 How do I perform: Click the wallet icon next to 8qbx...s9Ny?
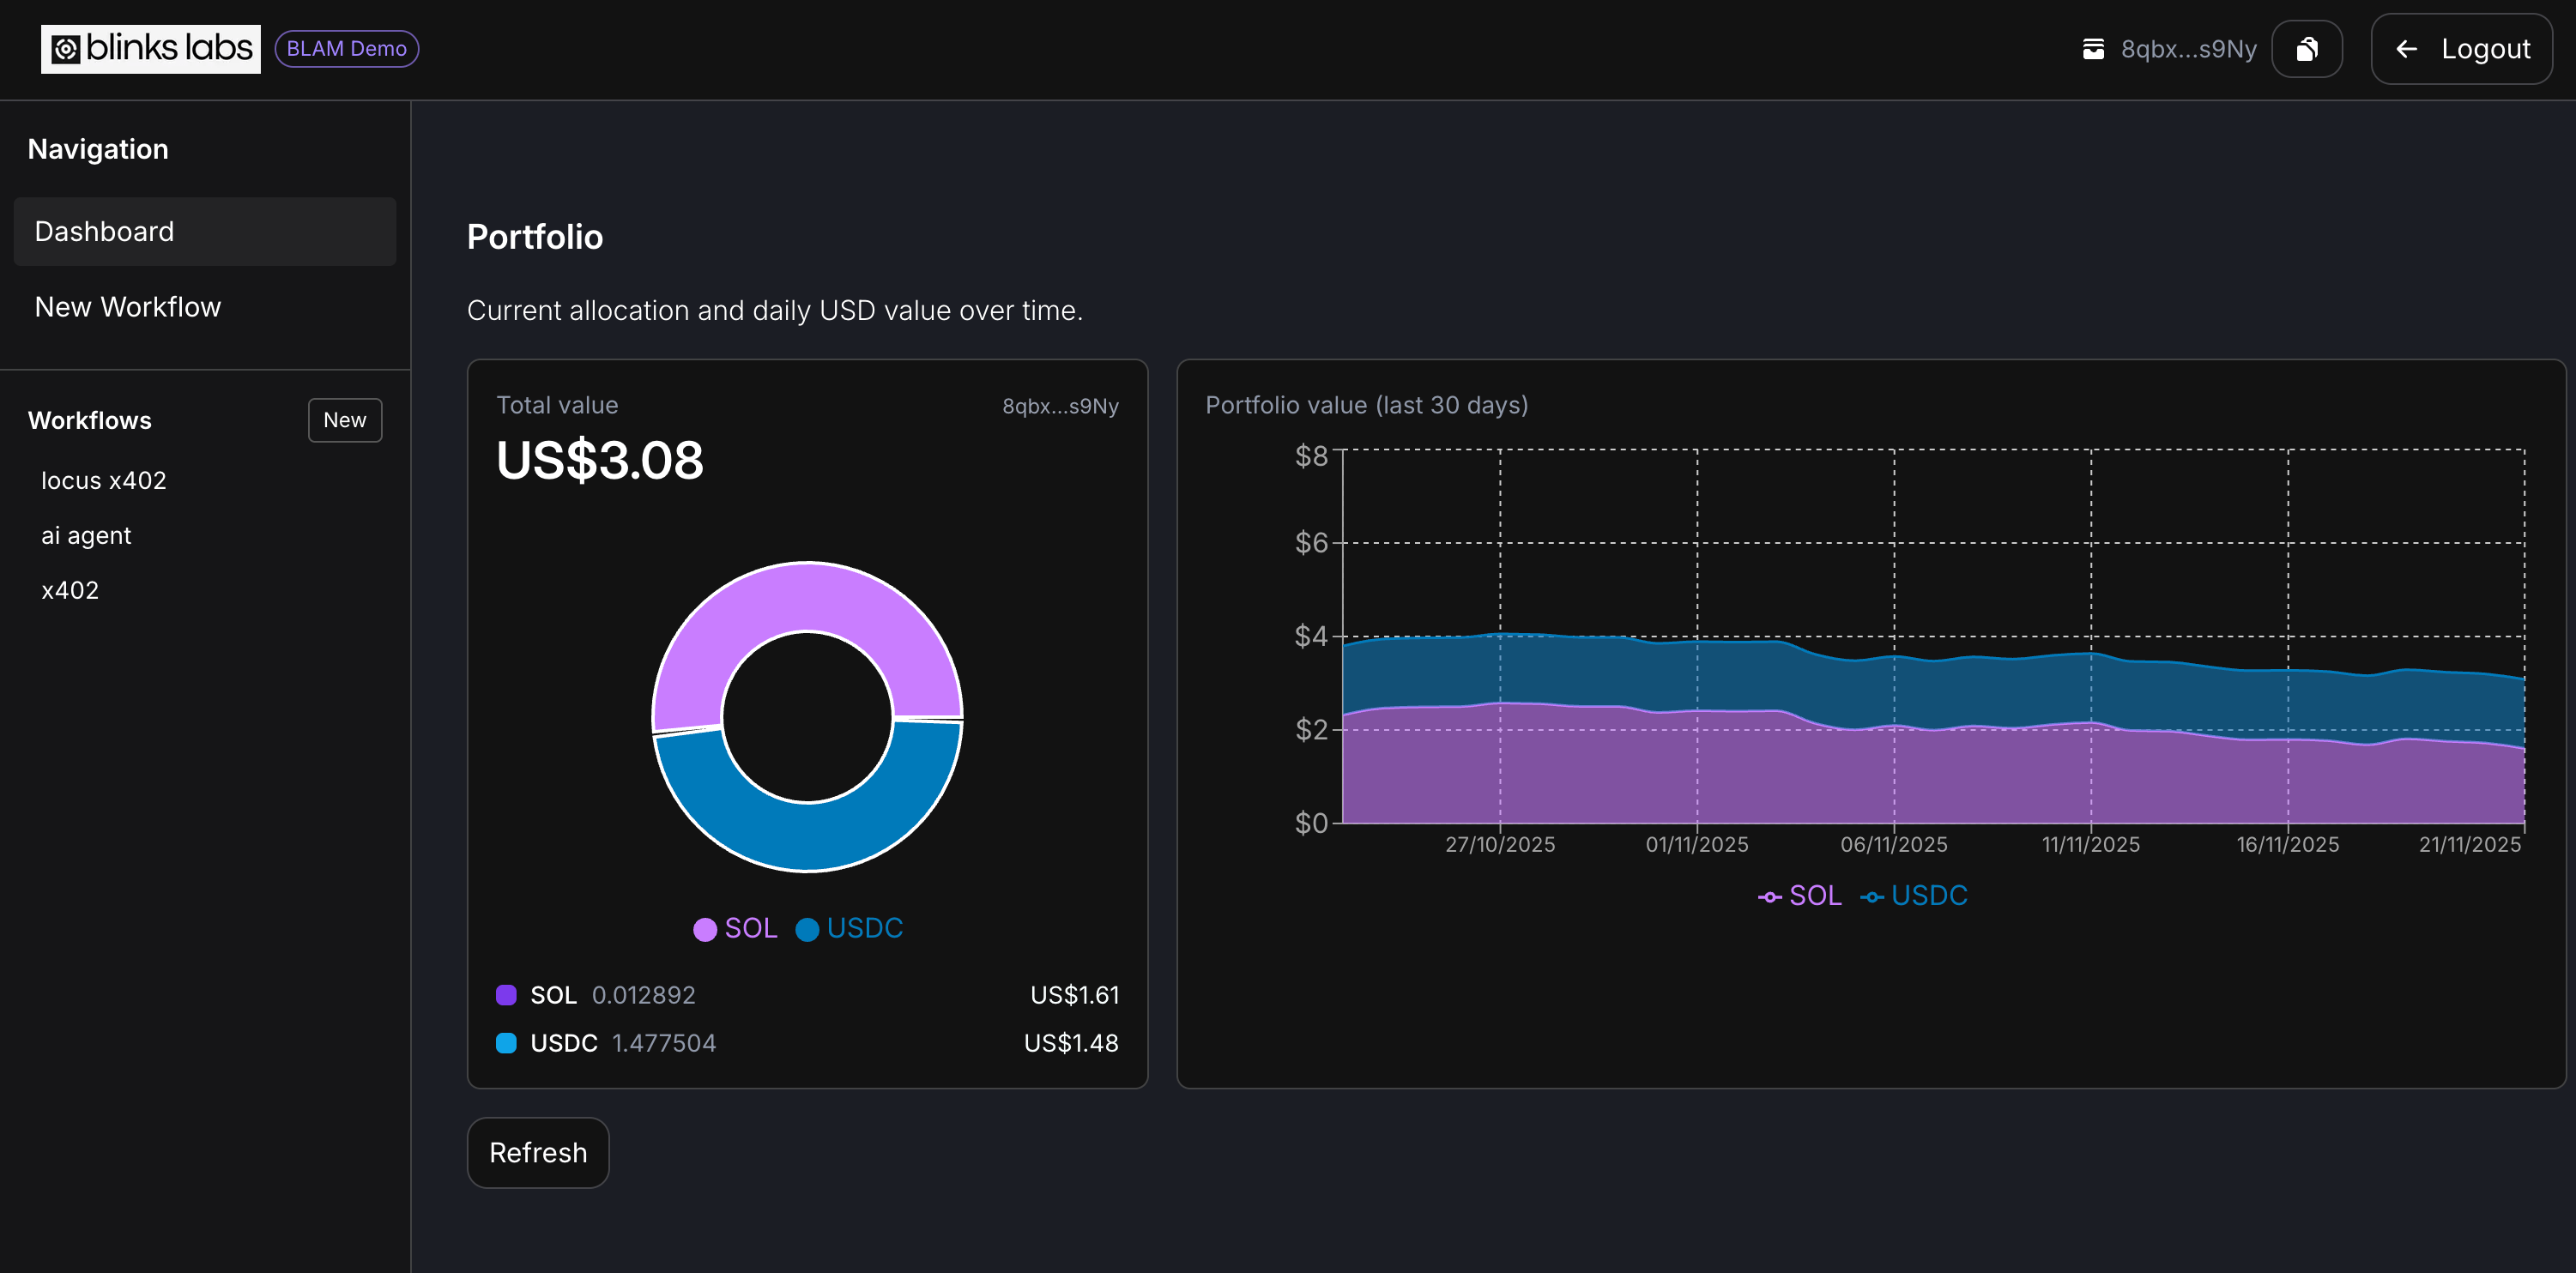pos(2094,48)
